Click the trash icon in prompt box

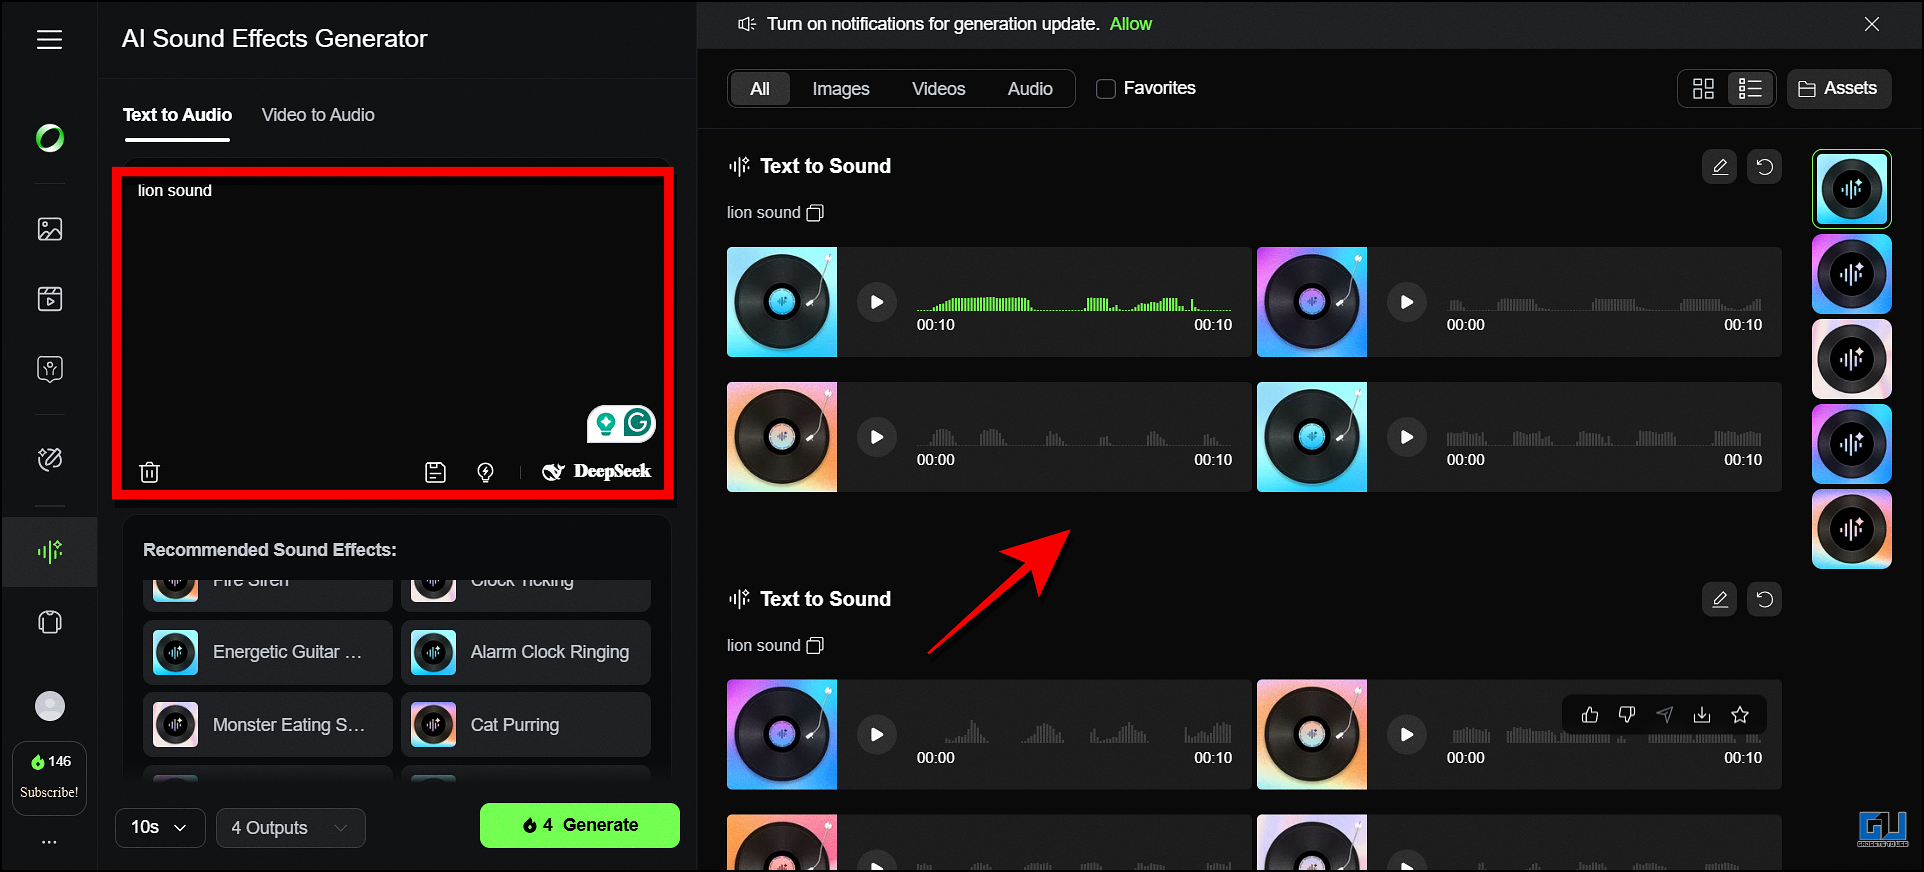coord(149,472)
